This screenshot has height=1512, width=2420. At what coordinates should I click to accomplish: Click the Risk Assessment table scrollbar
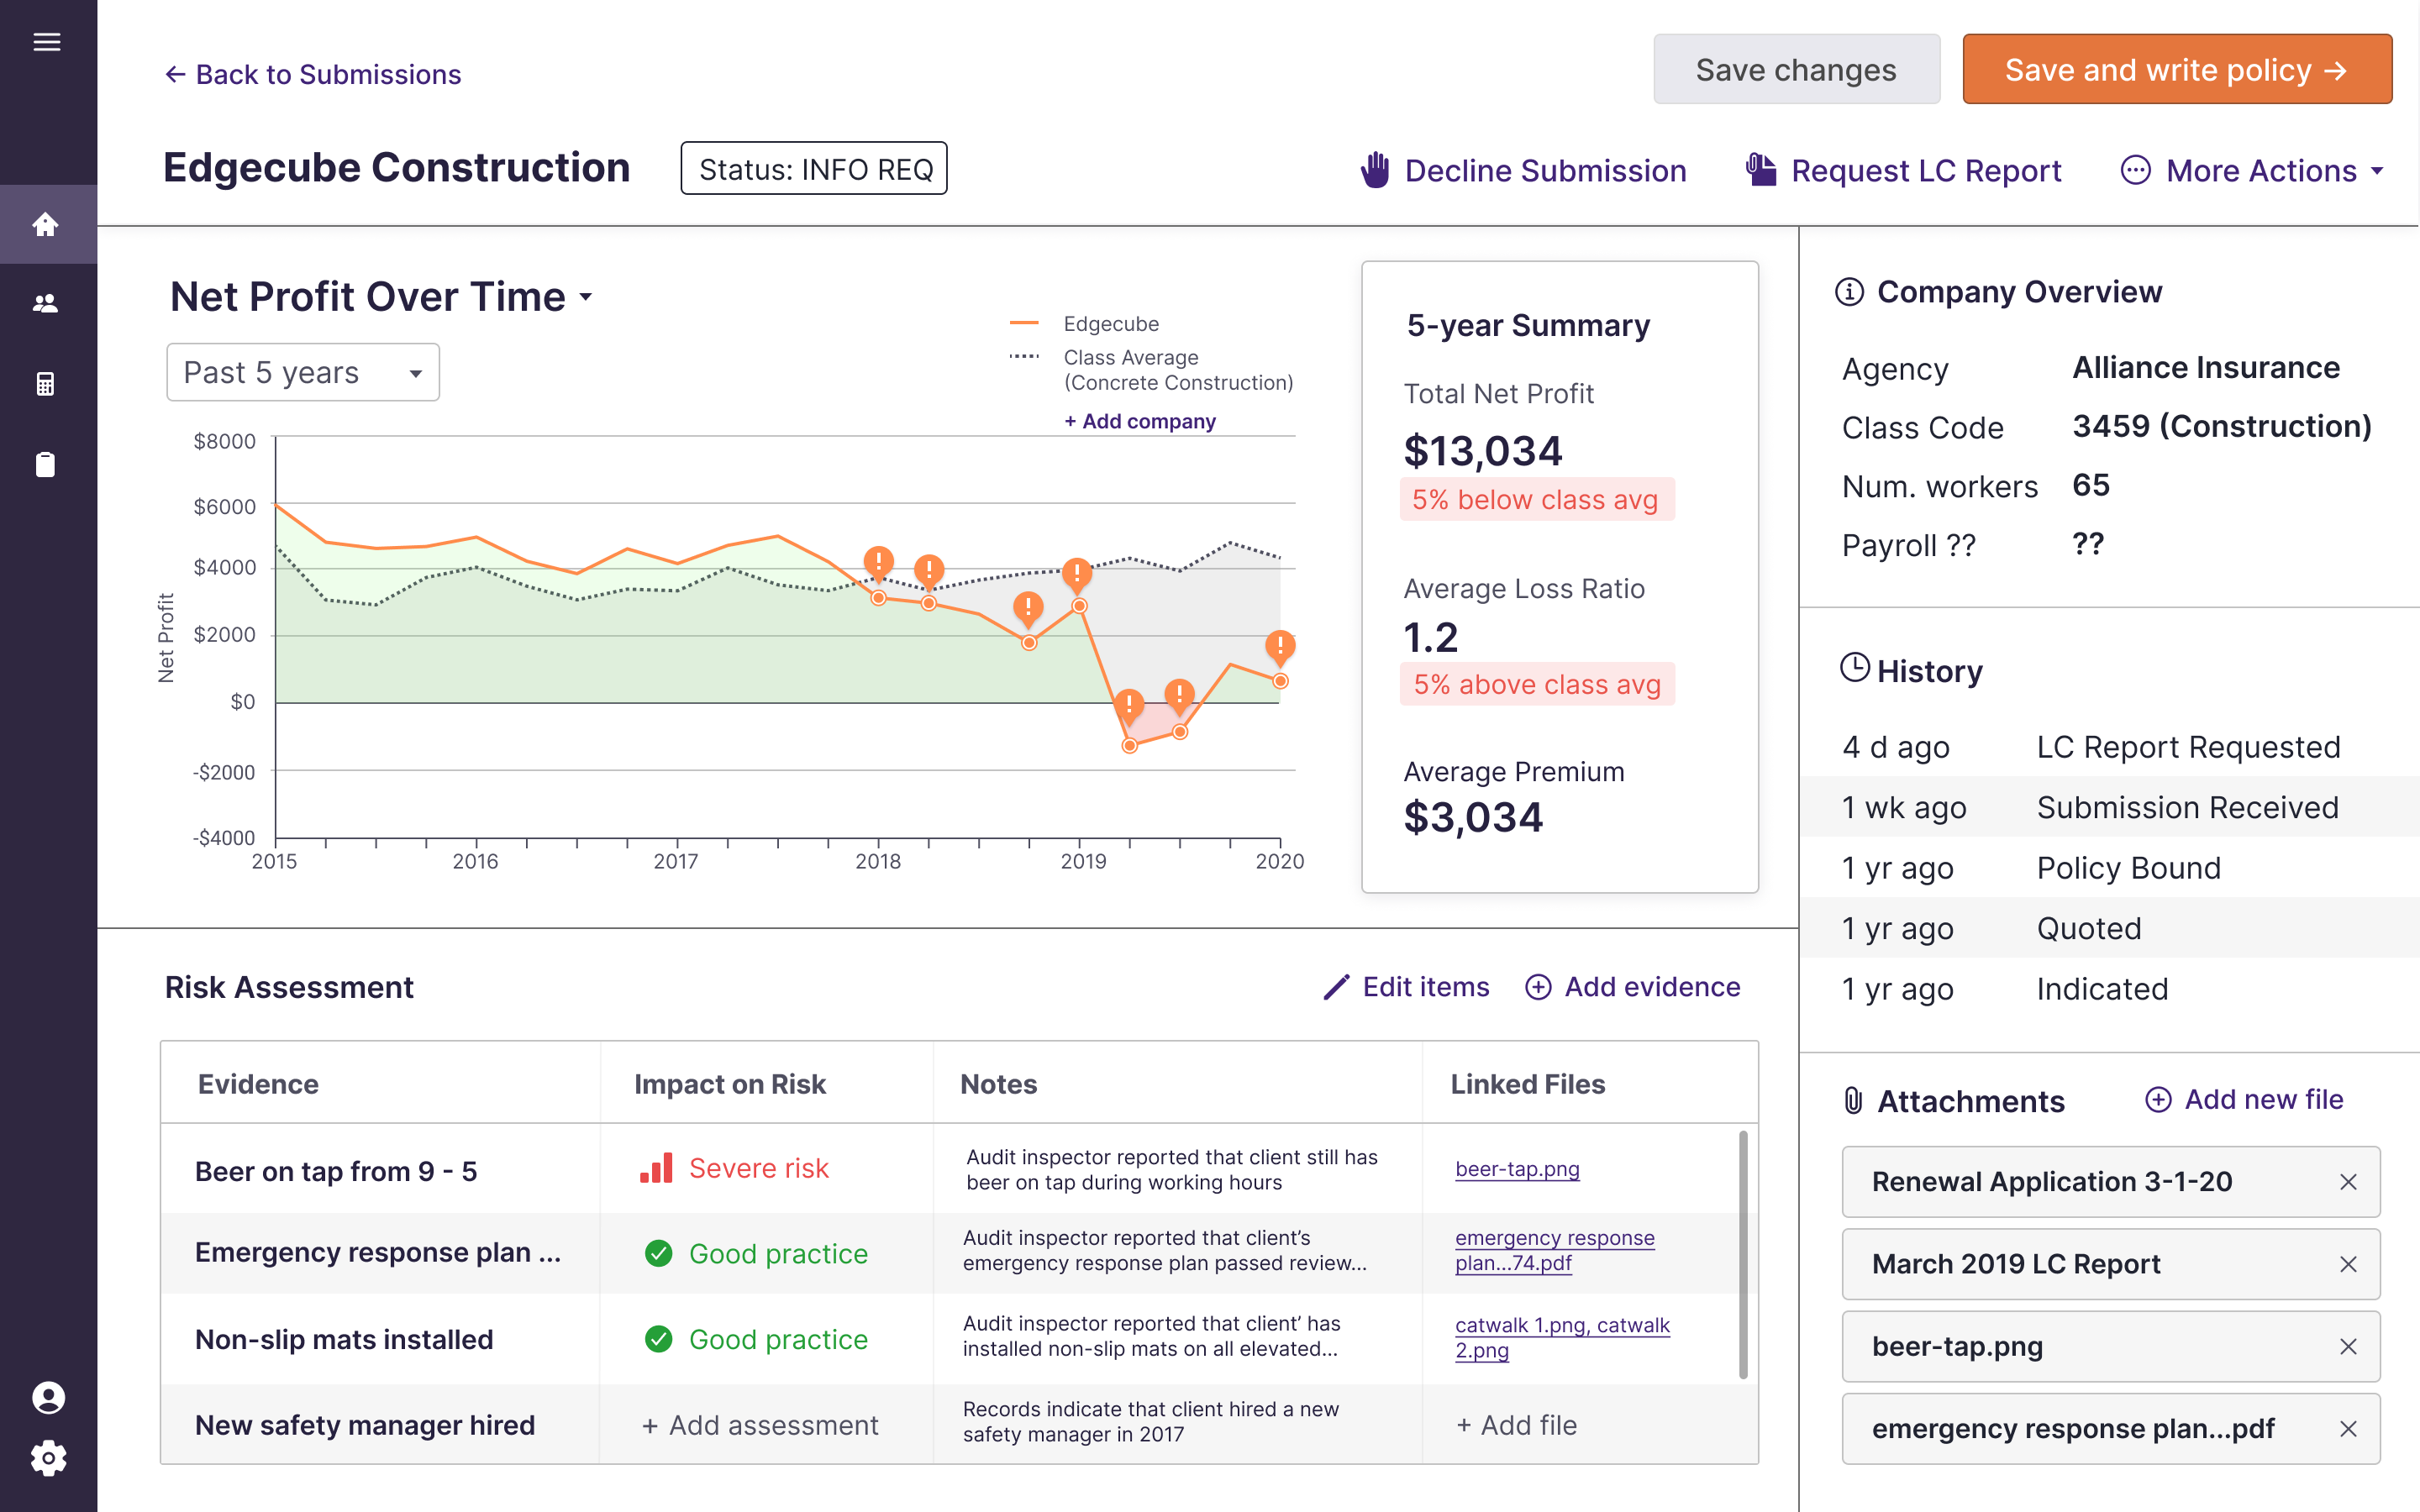[x=1743, y=1254]
